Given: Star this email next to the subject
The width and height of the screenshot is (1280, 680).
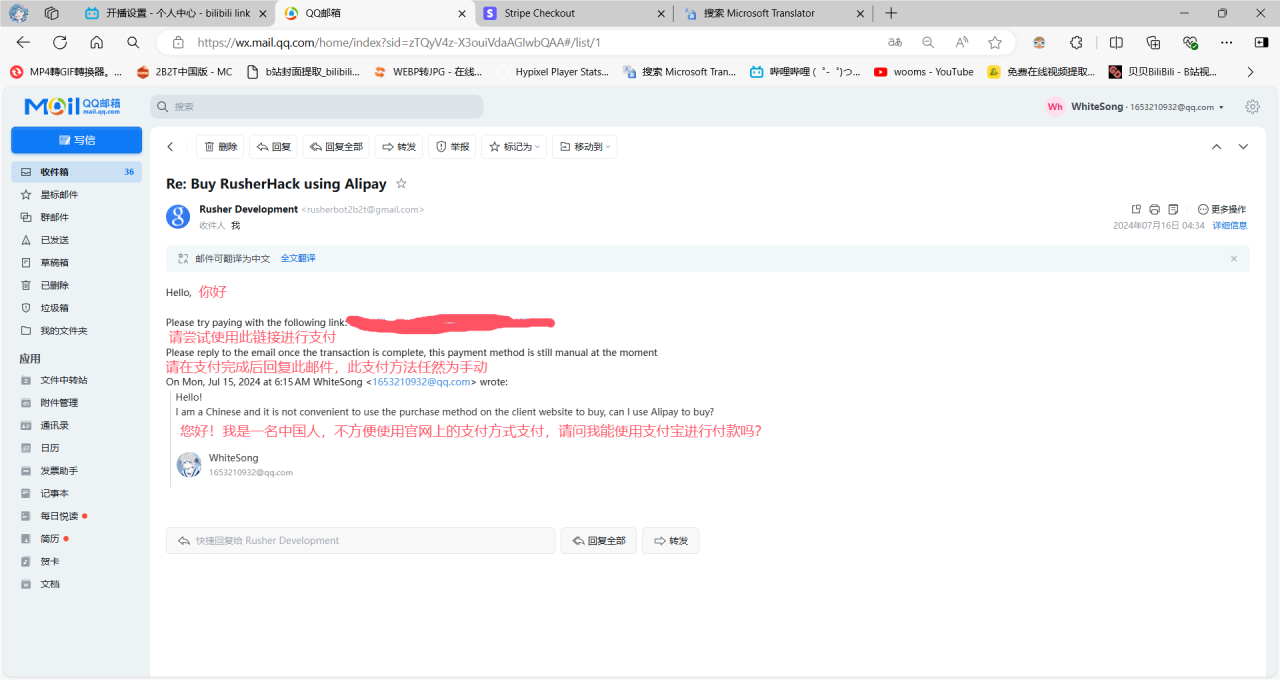Looking at the screenshot, I should pos(402,184).
